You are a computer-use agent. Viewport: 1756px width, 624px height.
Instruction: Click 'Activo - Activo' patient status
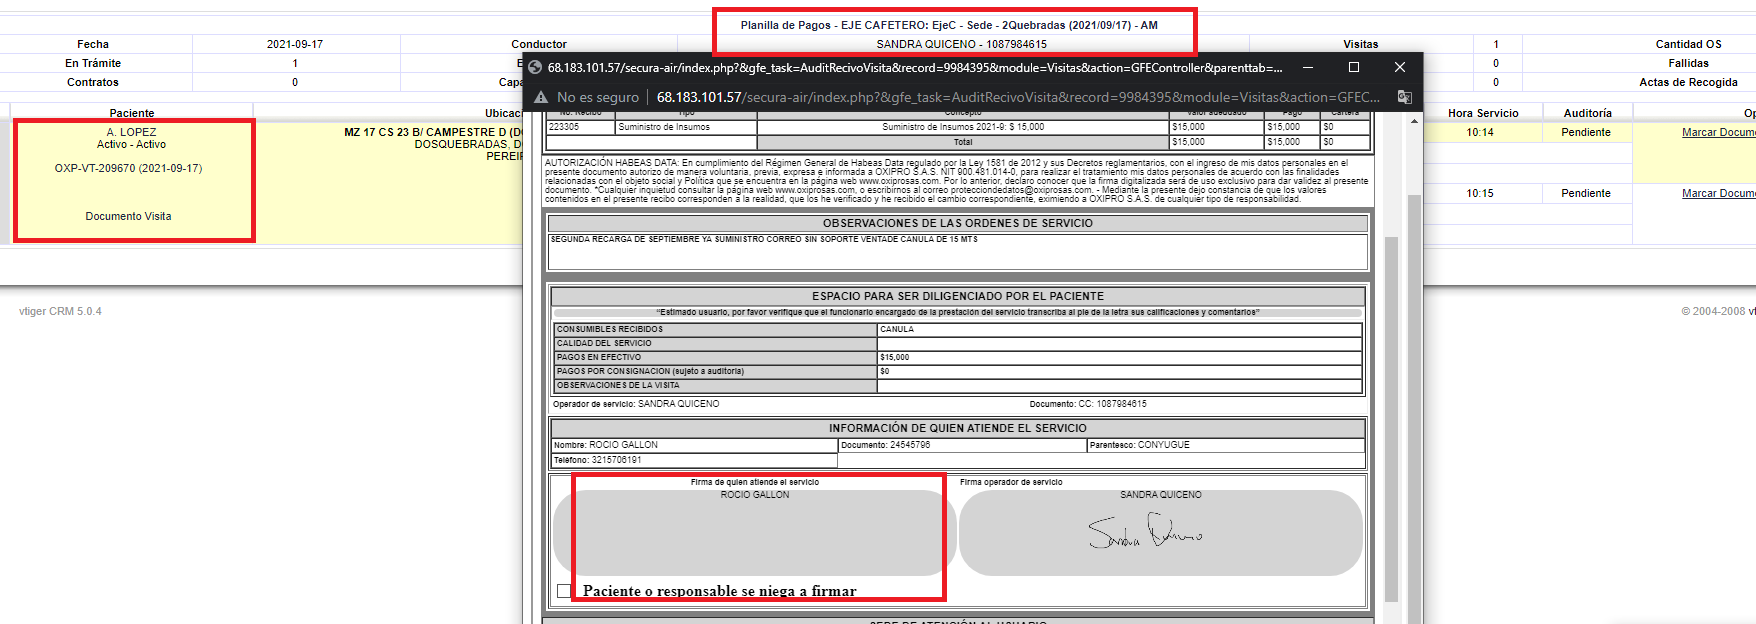point(131,144)
